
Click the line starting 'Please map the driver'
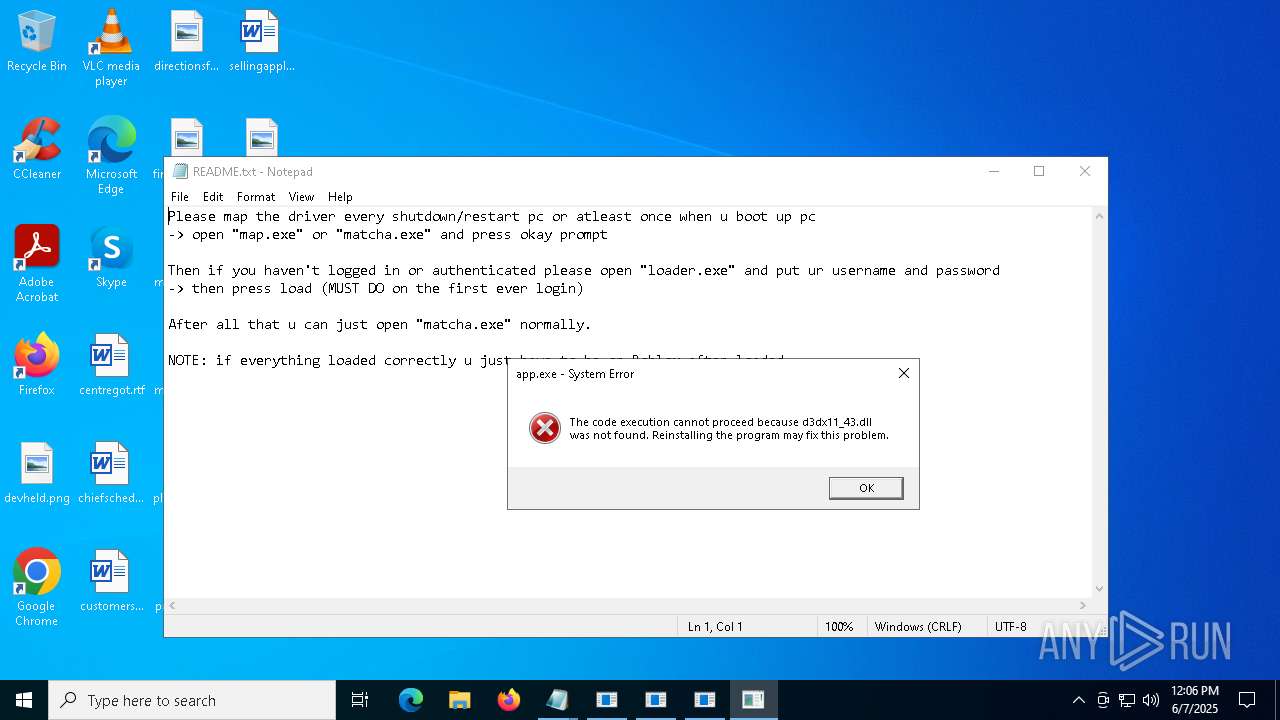pos(492,216)
